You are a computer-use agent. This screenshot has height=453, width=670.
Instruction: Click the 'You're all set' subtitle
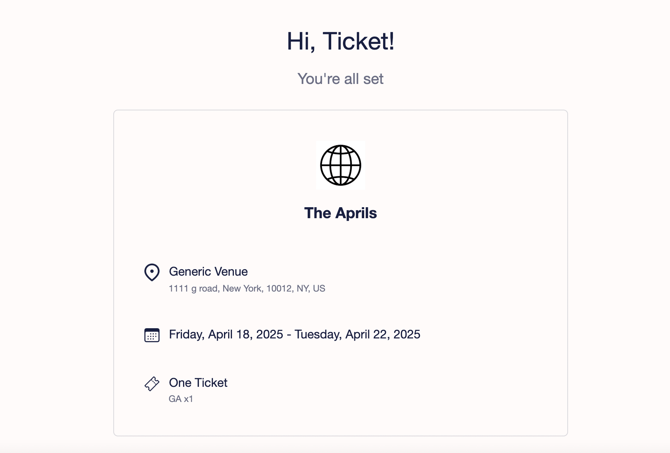coord(341,79)
